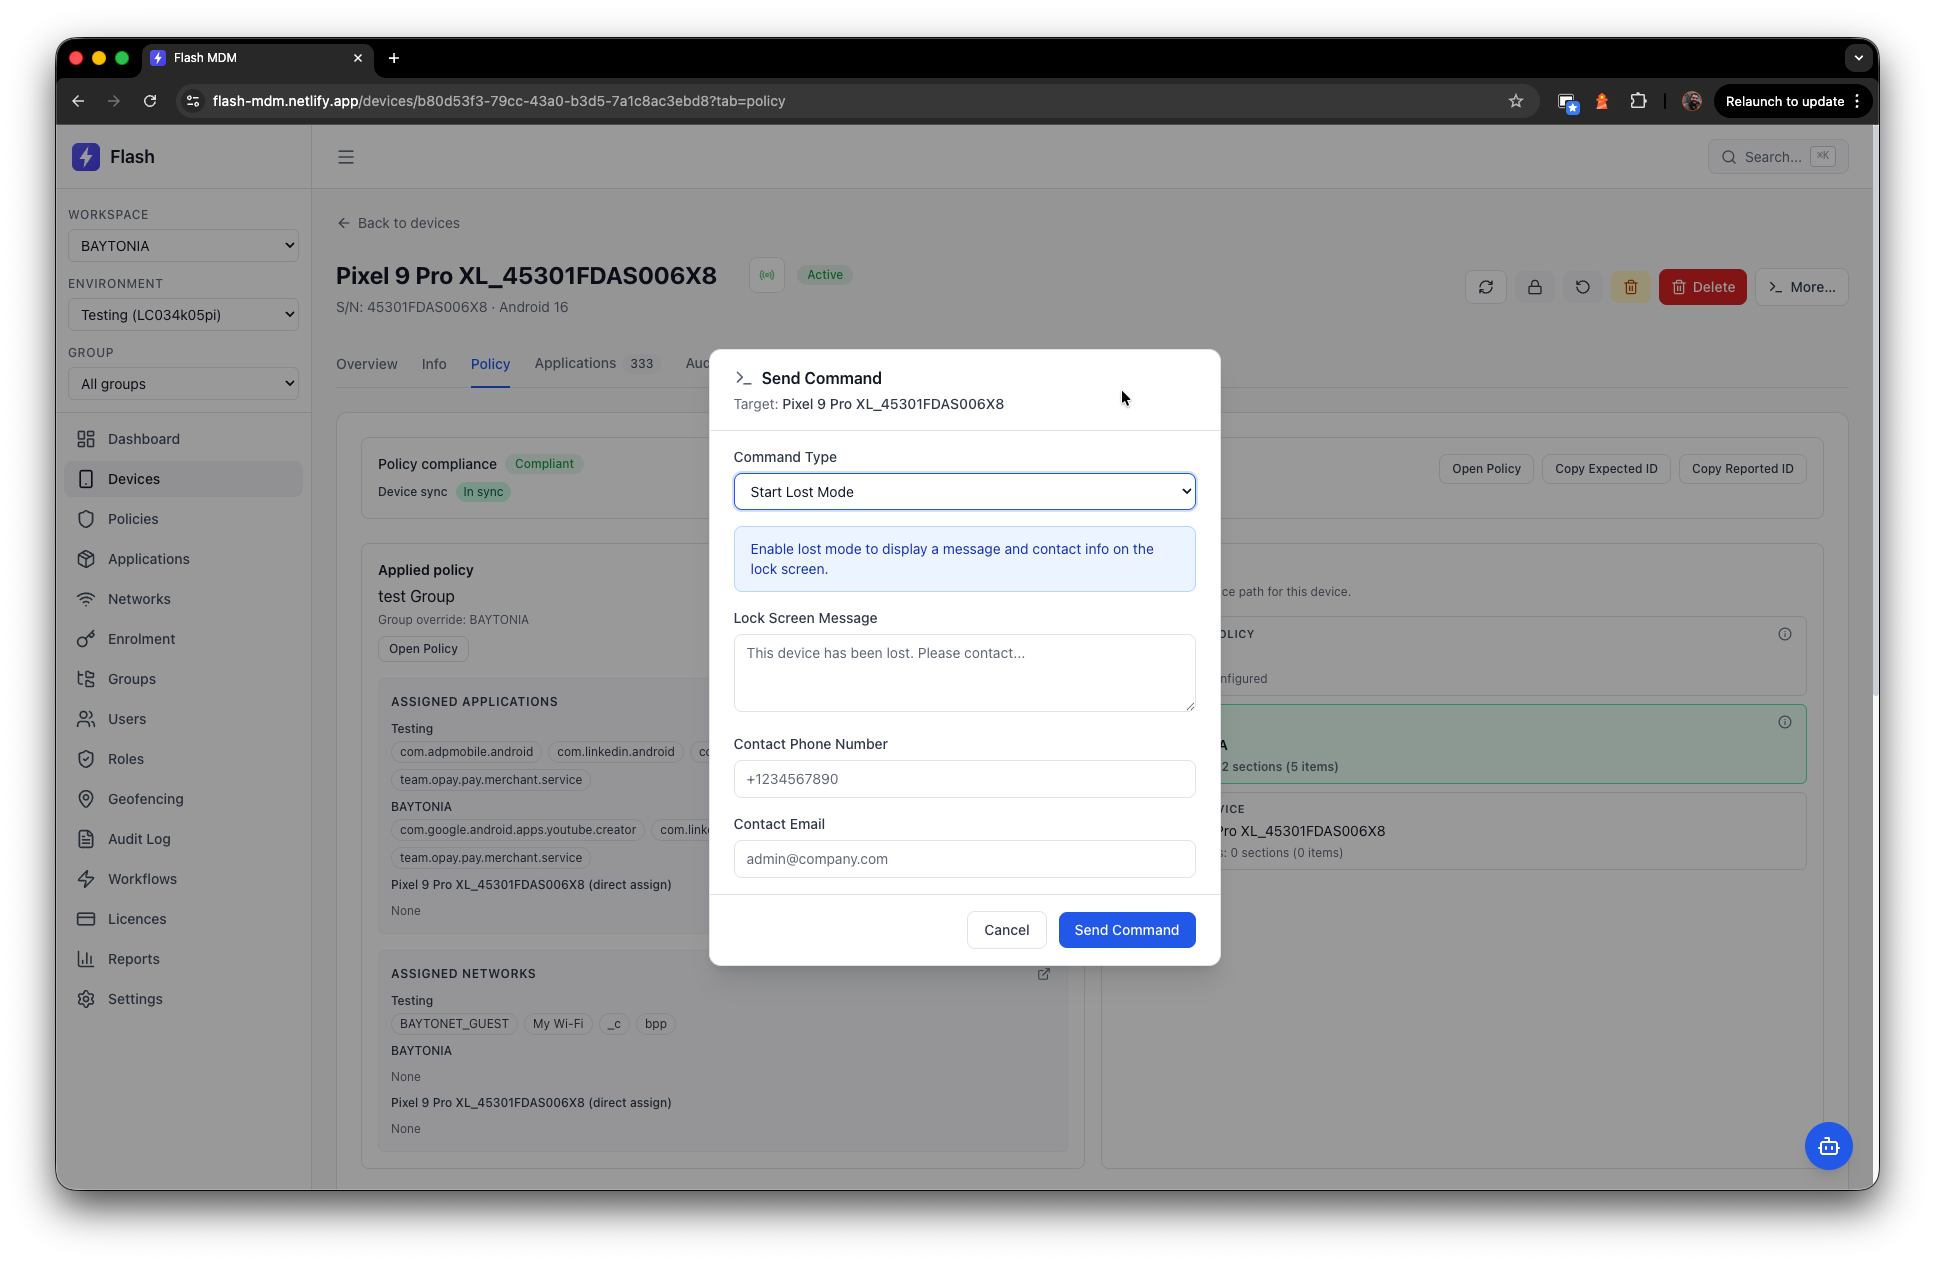Image resolution: width=1935 pixels, height=1264 pixels.
Task: Click the yellow wipe trash icon
Action: pos(1631,287)
